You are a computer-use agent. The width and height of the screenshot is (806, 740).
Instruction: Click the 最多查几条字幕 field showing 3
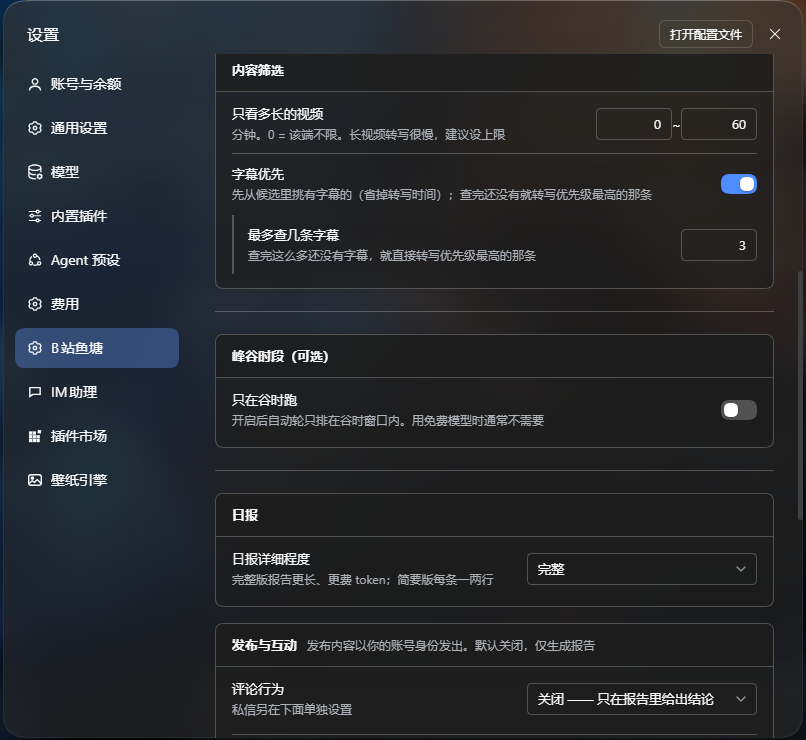coord(719,245)
